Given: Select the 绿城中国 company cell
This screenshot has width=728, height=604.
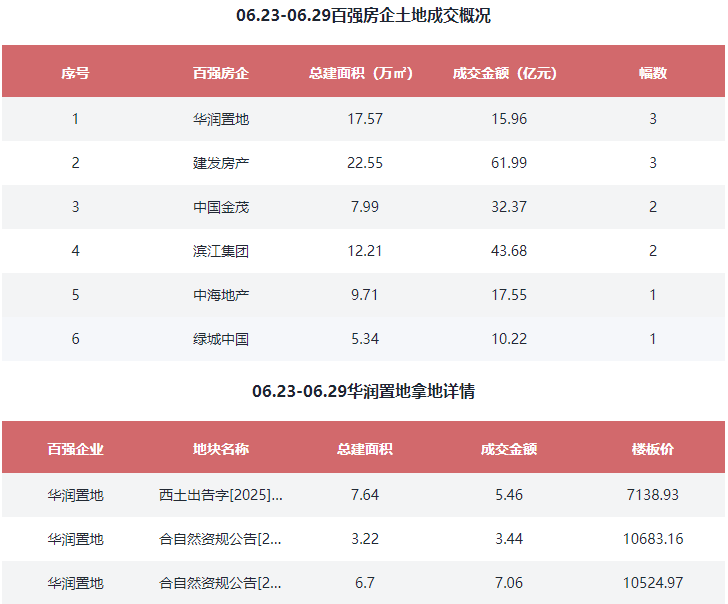Looking at the screenshot, I should (221, 339).
